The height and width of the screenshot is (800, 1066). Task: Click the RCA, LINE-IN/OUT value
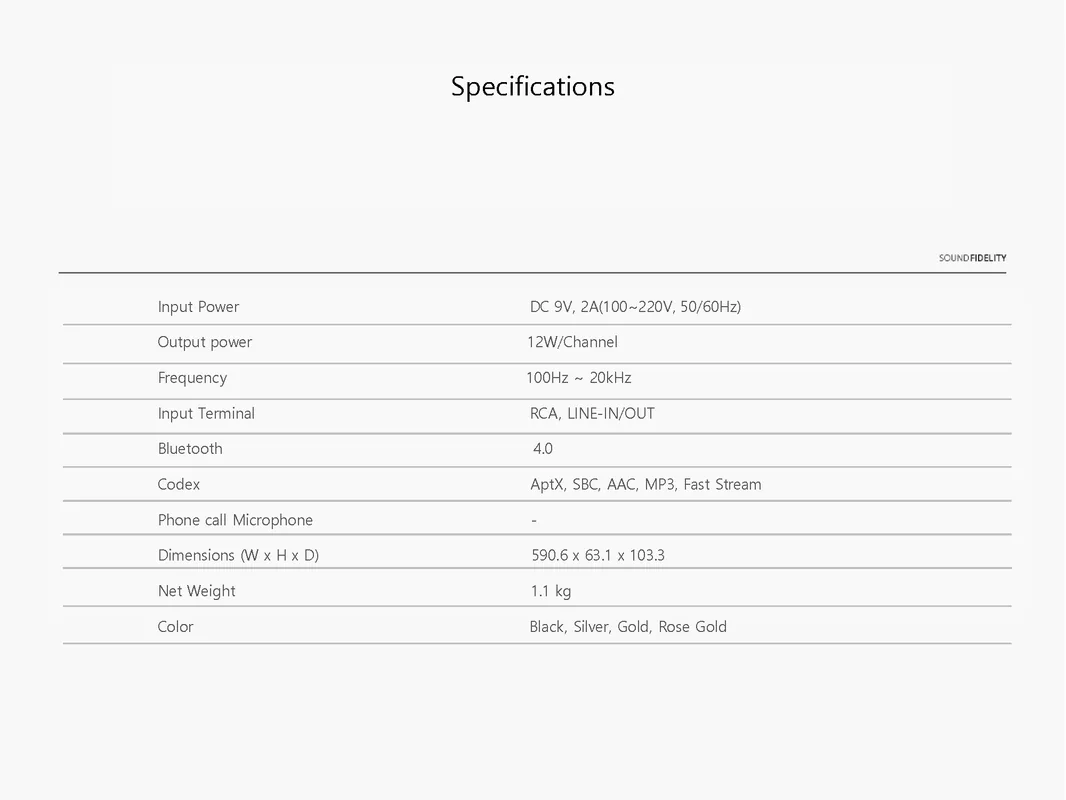click(592, 413)
